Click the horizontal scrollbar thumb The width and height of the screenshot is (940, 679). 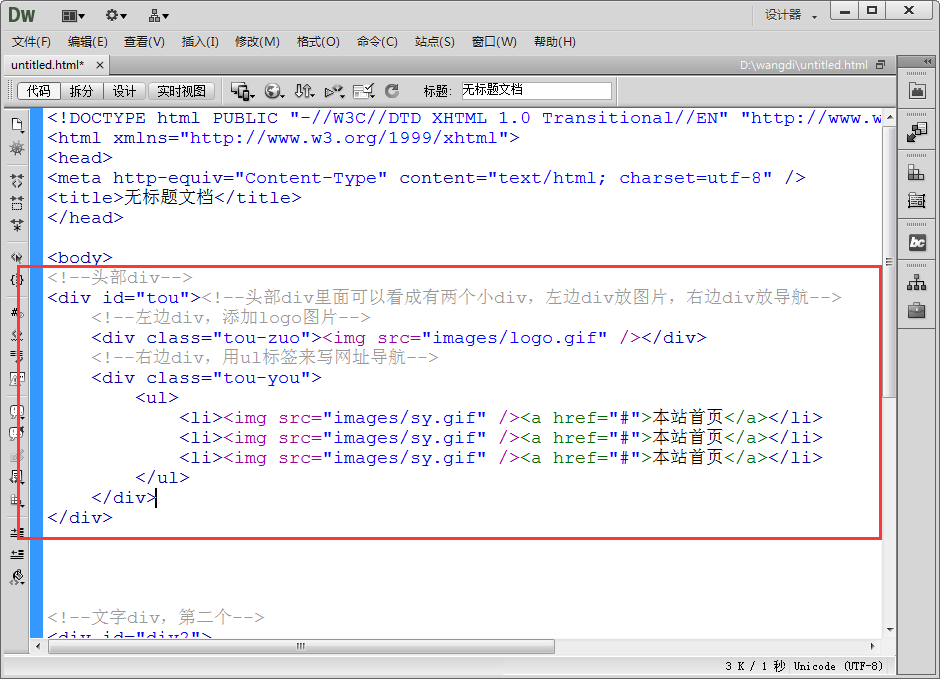click(x=301, y=647)
